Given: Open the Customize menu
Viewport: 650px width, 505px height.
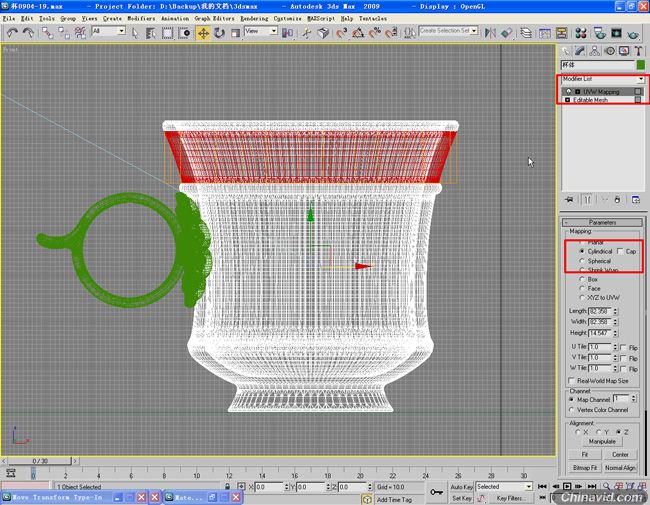Looking at the screenshot, I should 287,19.
